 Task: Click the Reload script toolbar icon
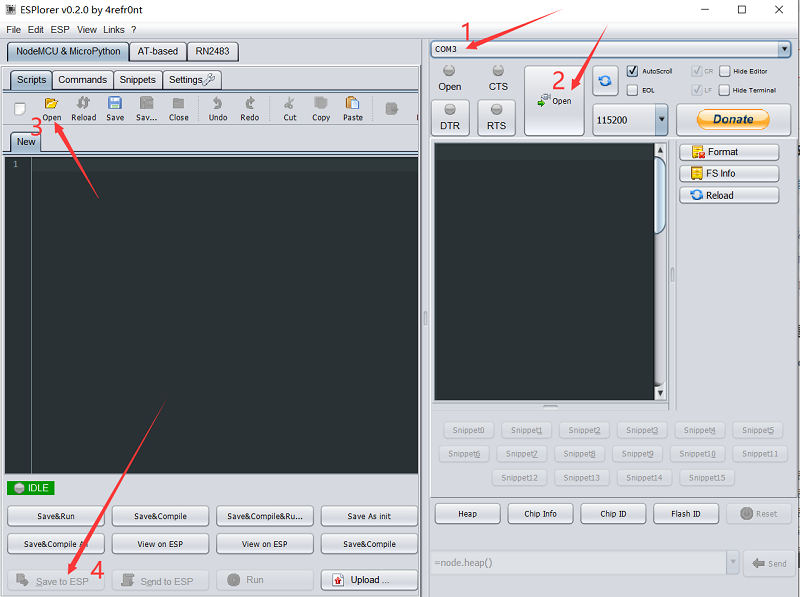pyautogui.click(x=84, y=109)
